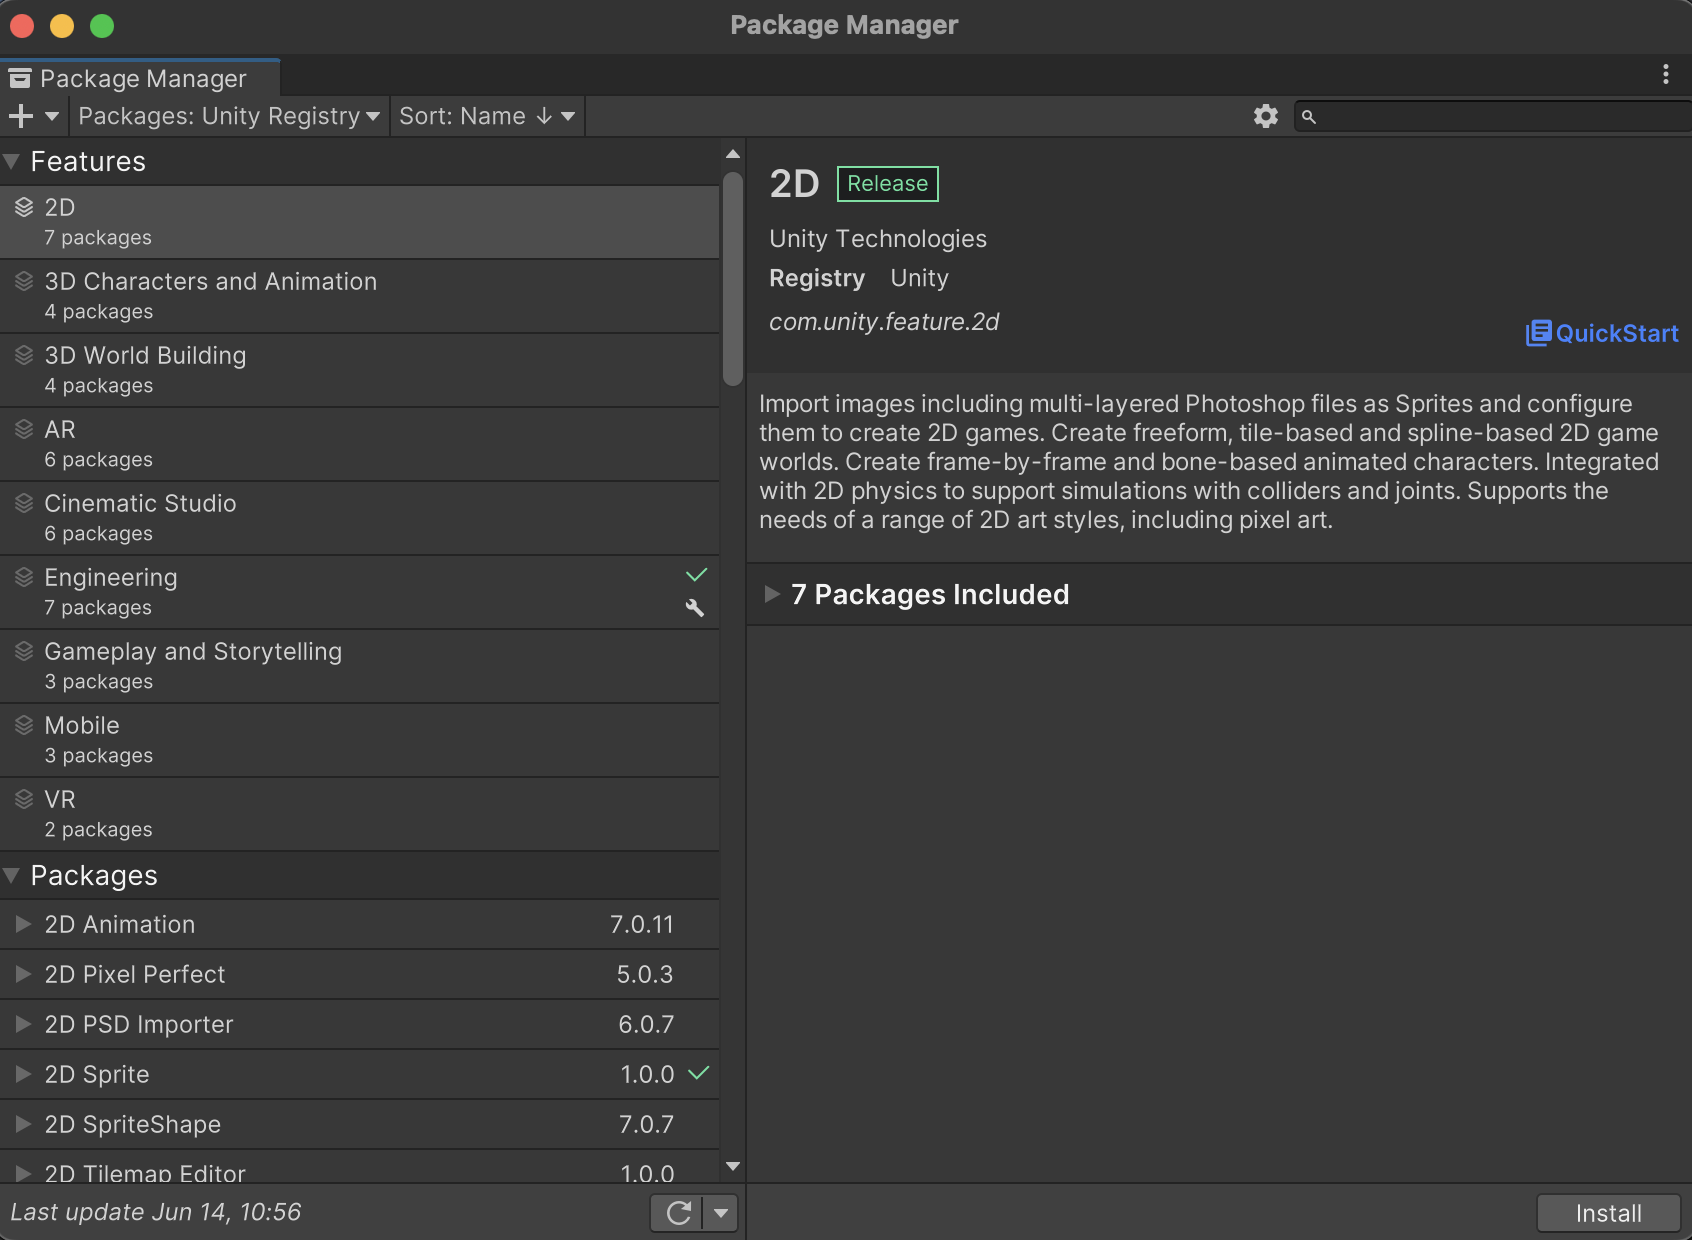
Task: Open the three-dot window options menu
Action: click(x=1665, y=74)
